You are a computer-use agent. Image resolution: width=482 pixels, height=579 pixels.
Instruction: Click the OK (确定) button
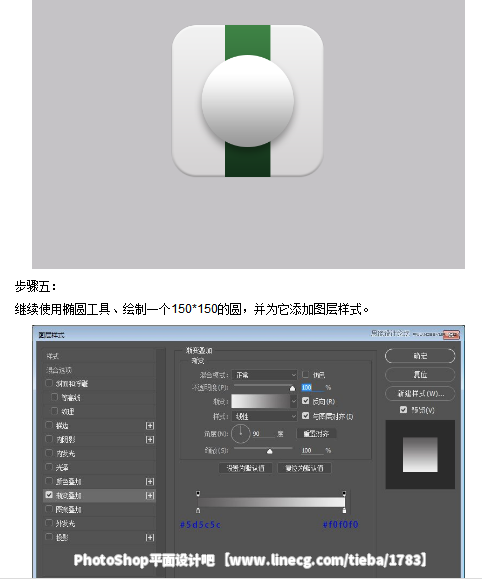click(420, 356)
